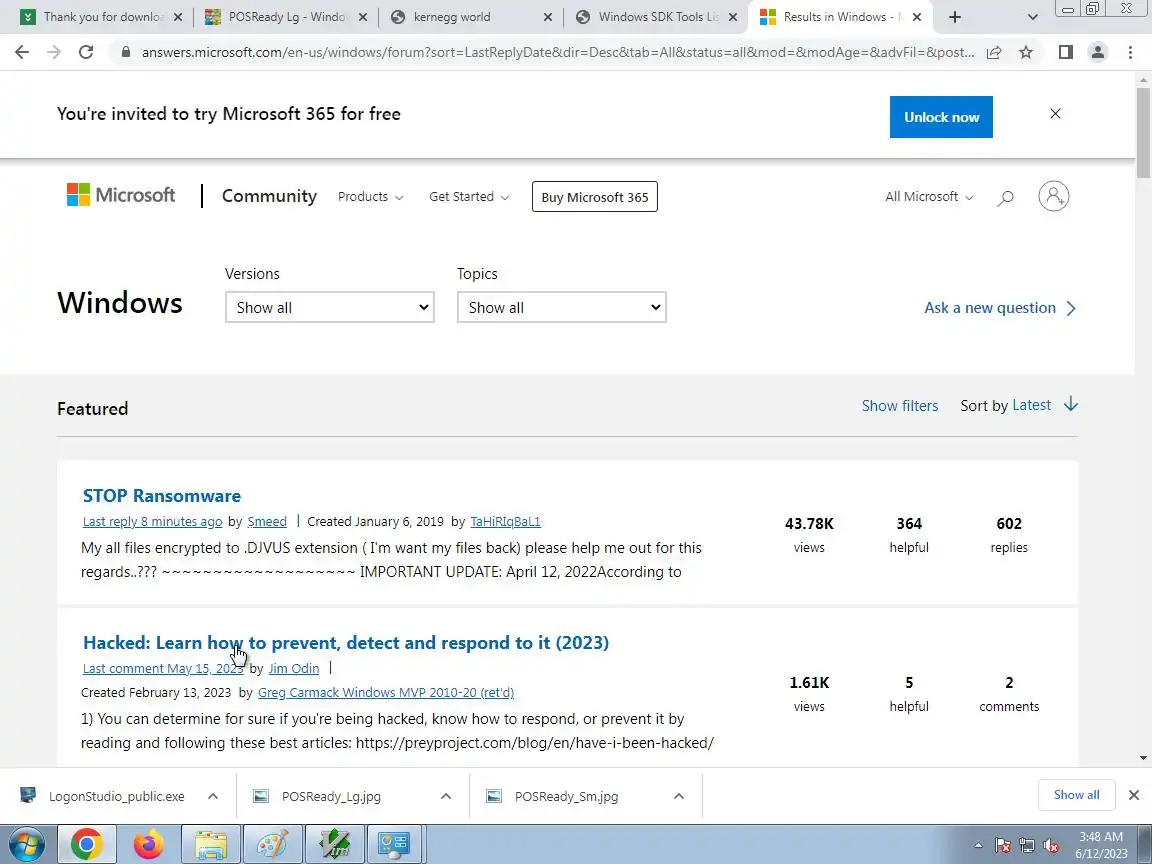Click the muted volume tray icon
Image resolution: width=1152 pixels, height=864 pixels.
tap(1051, 846)
